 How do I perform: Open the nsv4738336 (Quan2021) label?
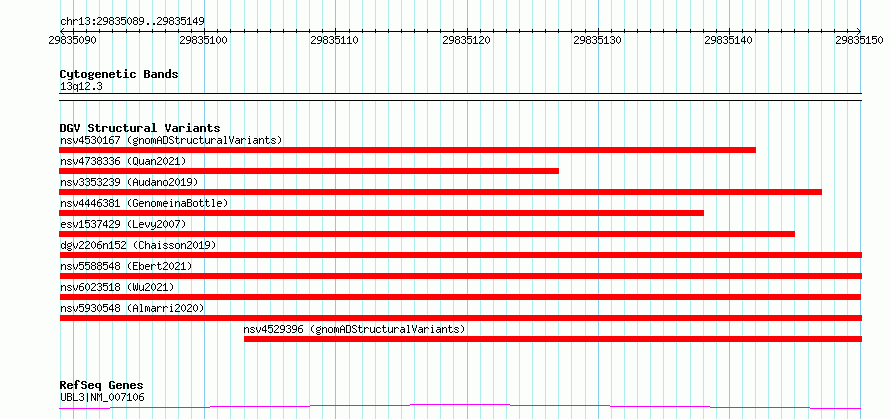click(x=123, y=161)
